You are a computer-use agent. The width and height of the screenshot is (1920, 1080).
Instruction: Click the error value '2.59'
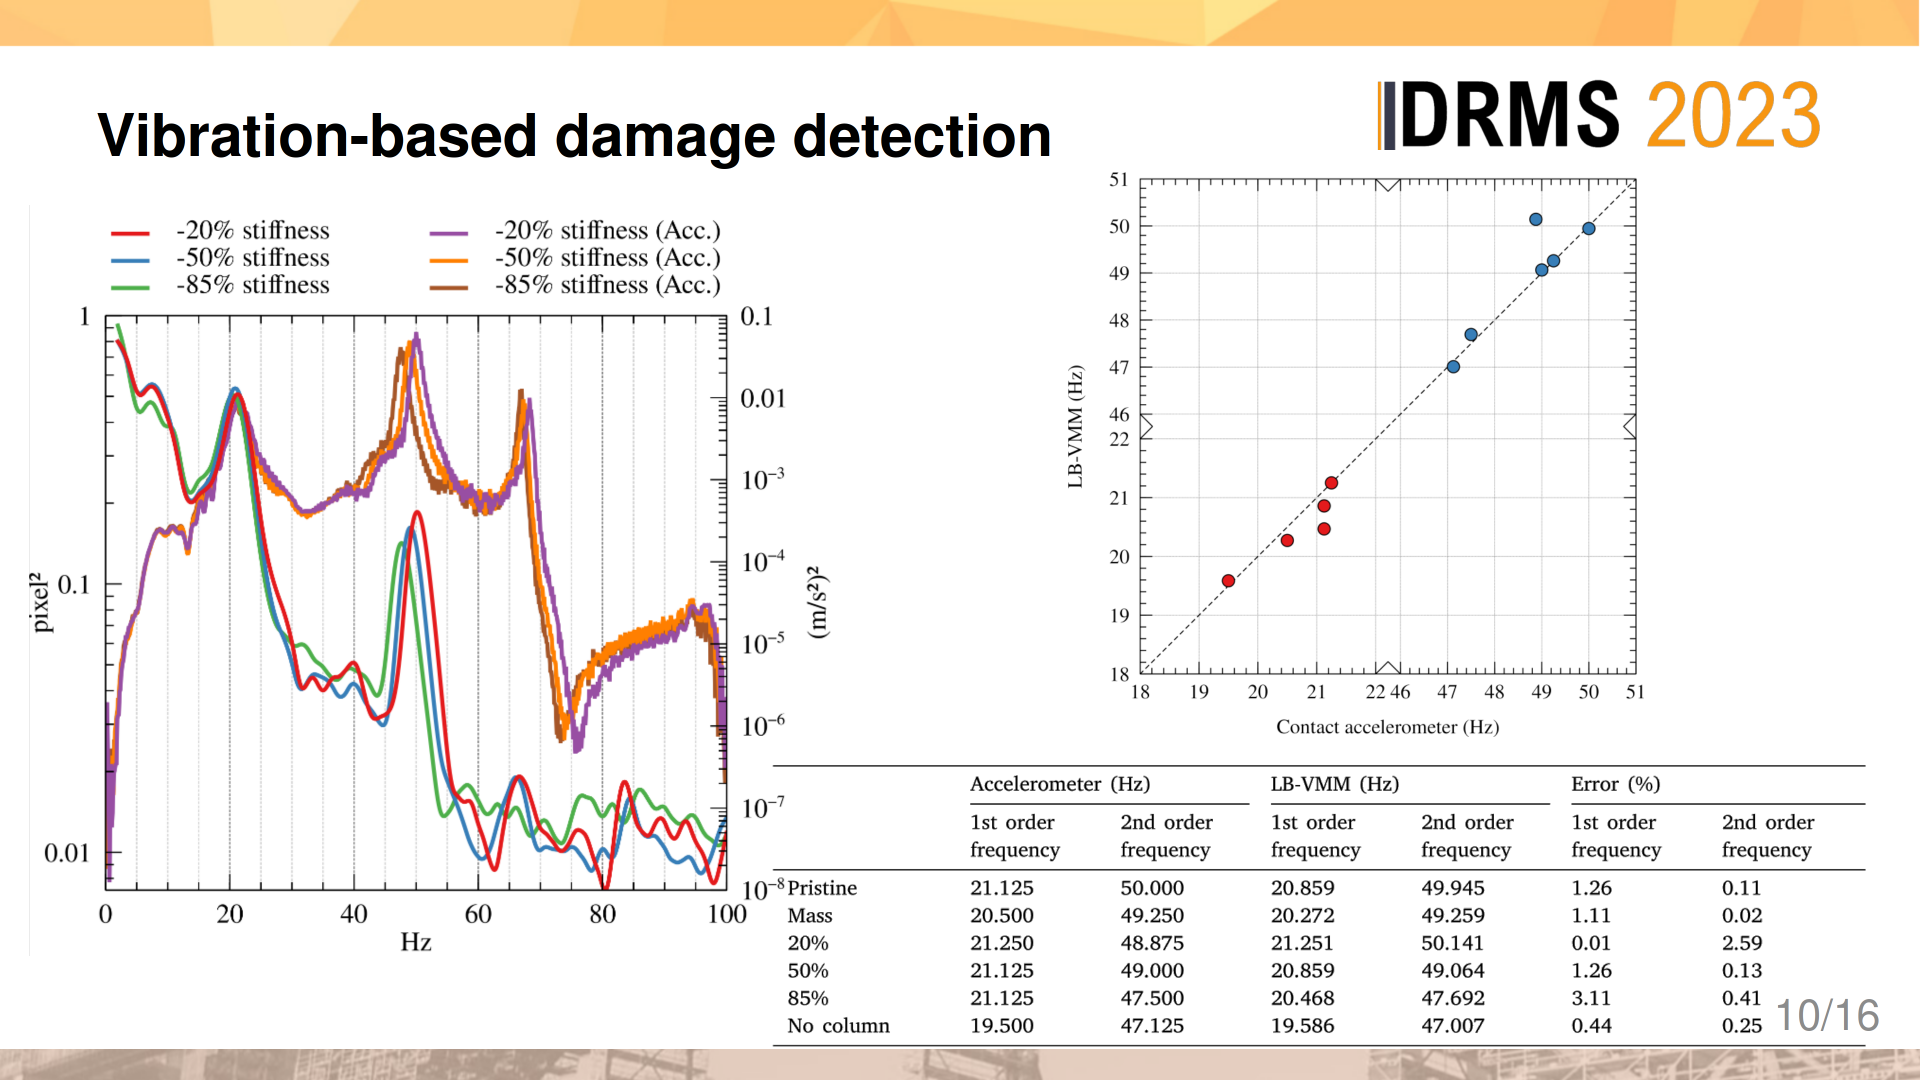click(1741, 943)
